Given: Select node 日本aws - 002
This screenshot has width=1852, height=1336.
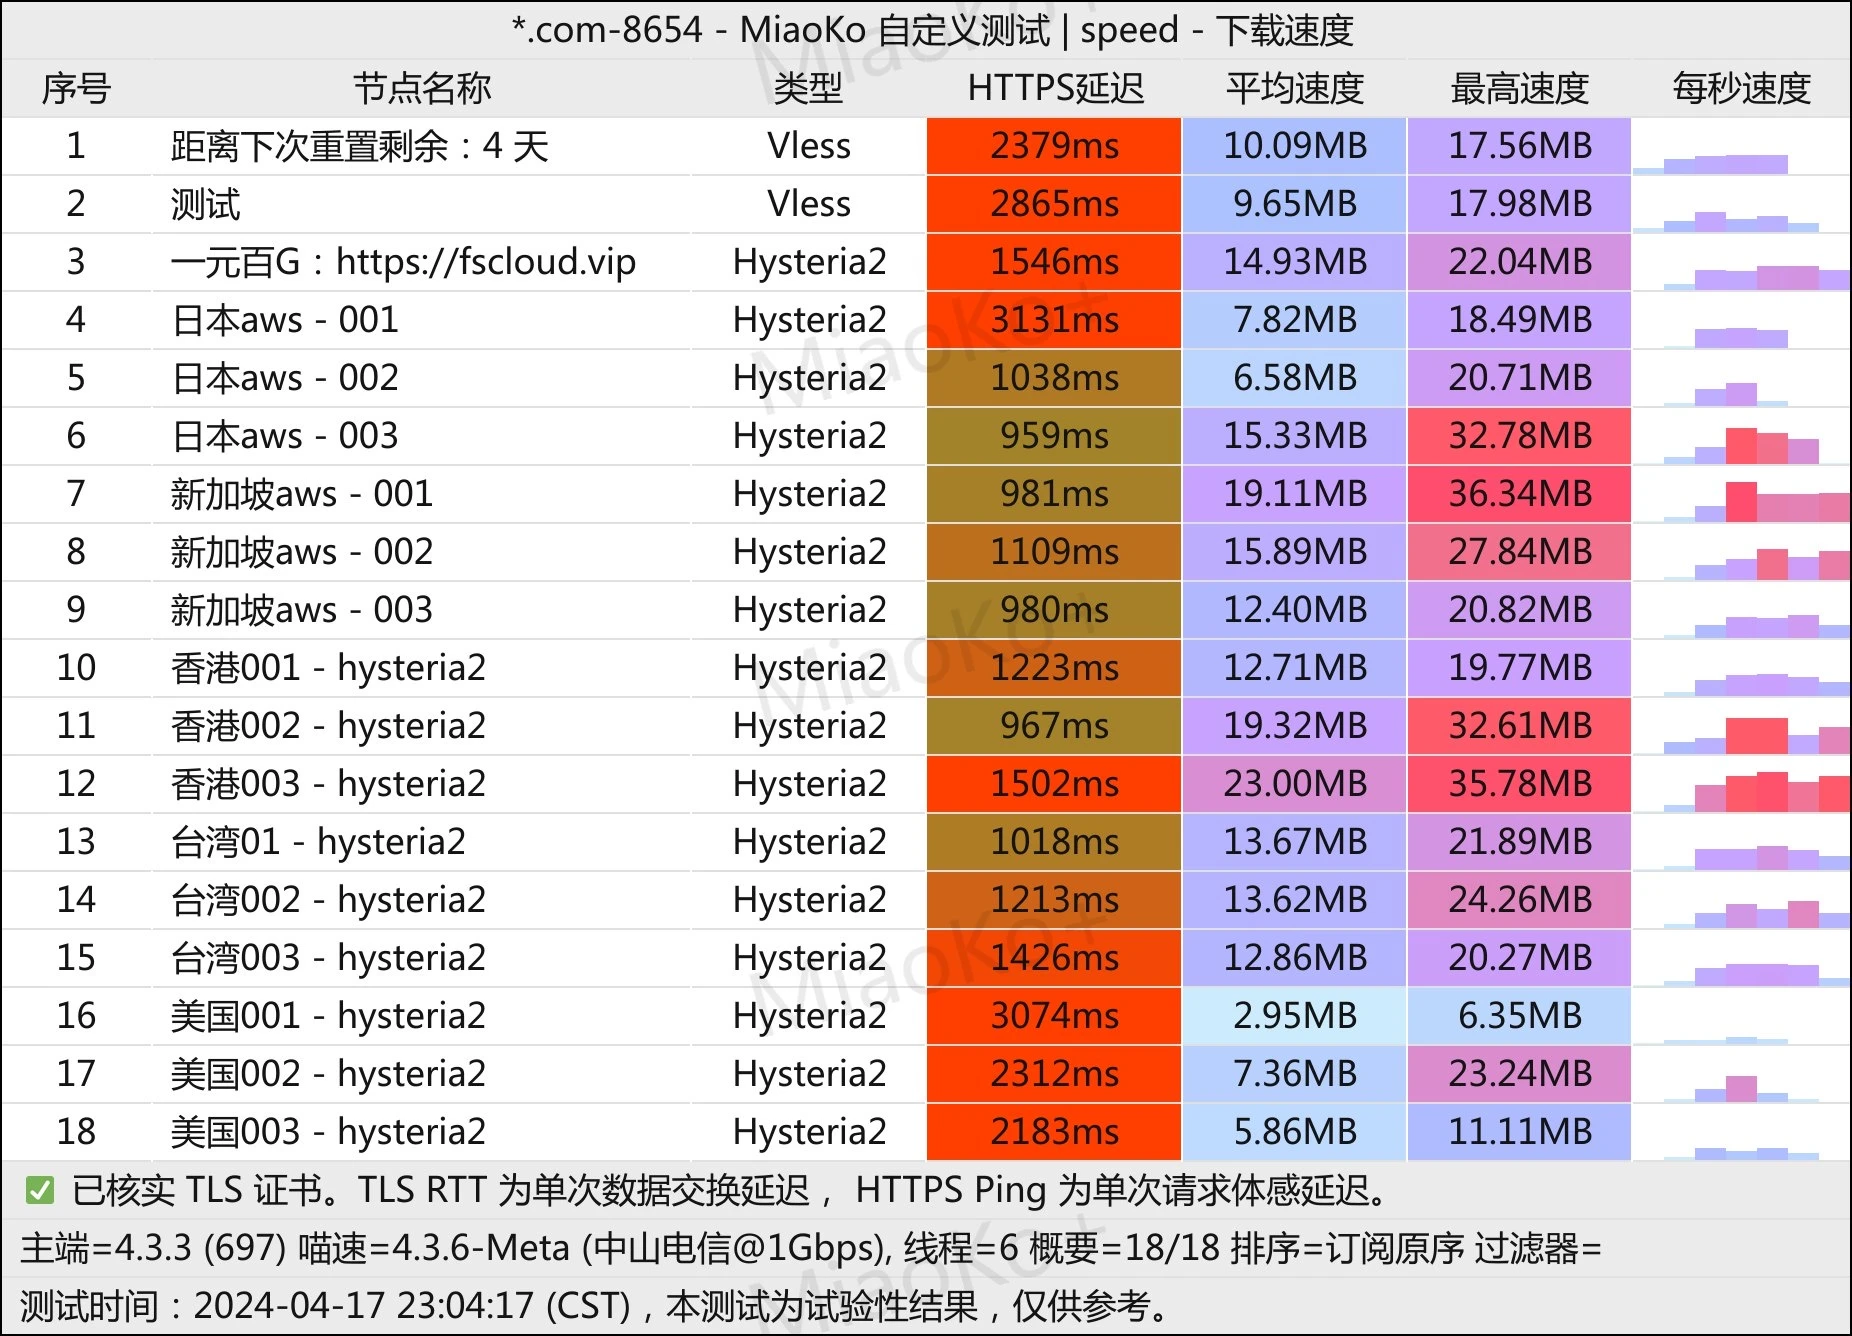Looking at the screenshot, I should [285, 378].
